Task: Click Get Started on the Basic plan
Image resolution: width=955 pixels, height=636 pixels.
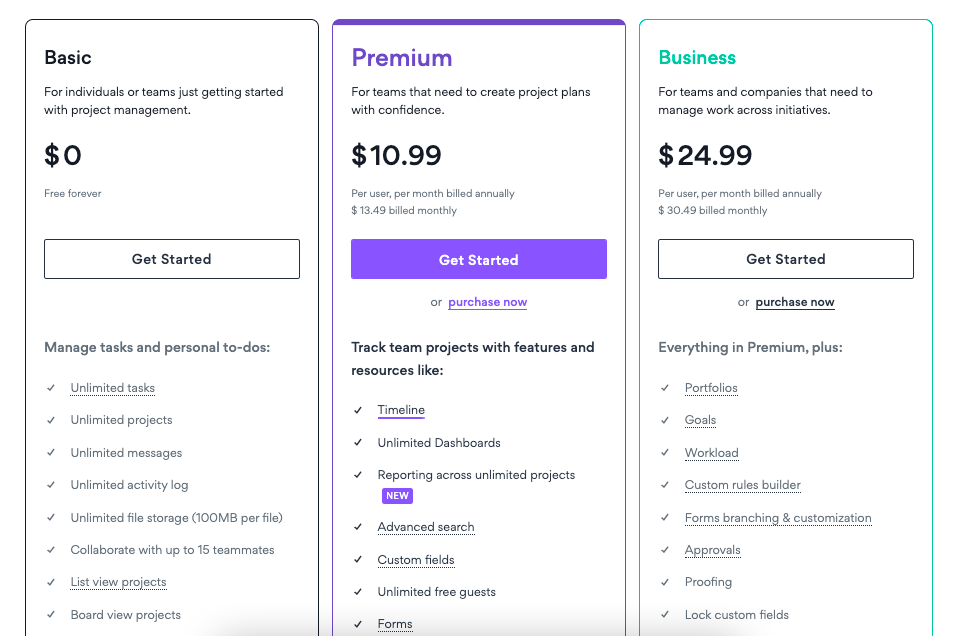Action: pyautogui.click(x=171, y=258)
